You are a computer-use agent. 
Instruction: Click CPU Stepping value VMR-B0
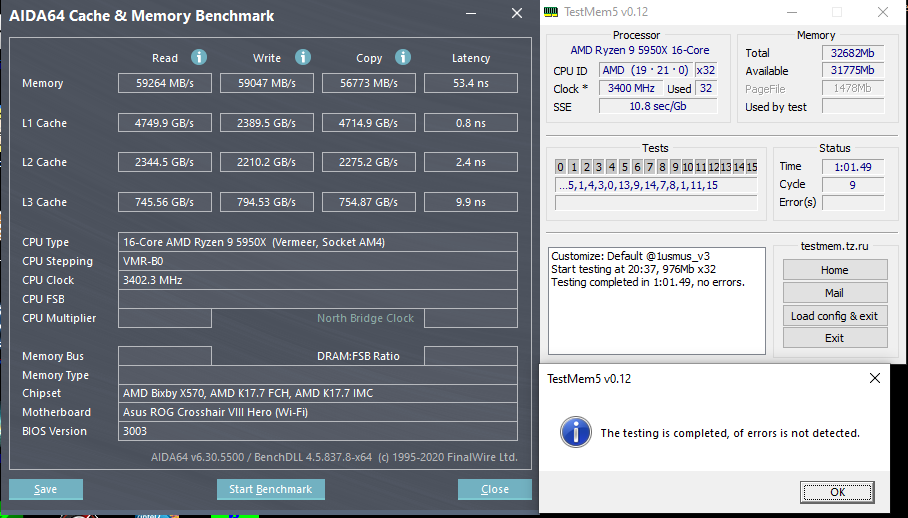[318, 261]
